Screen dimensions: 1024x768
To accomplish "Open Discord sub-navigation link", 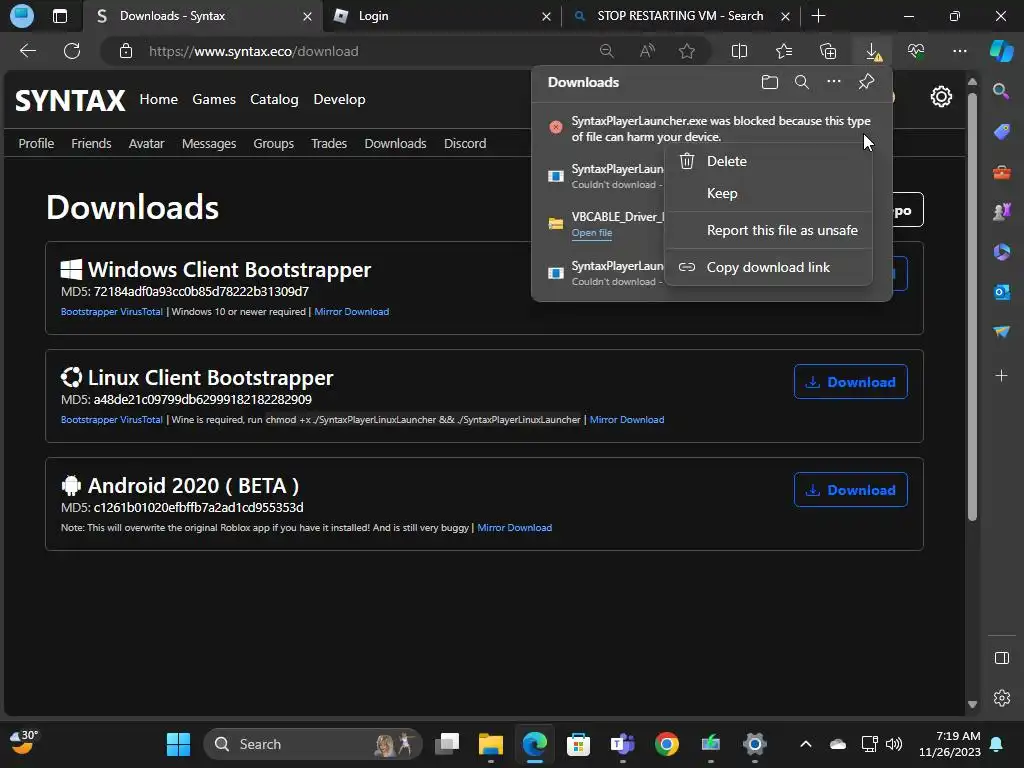I will (x=465, y=144).
